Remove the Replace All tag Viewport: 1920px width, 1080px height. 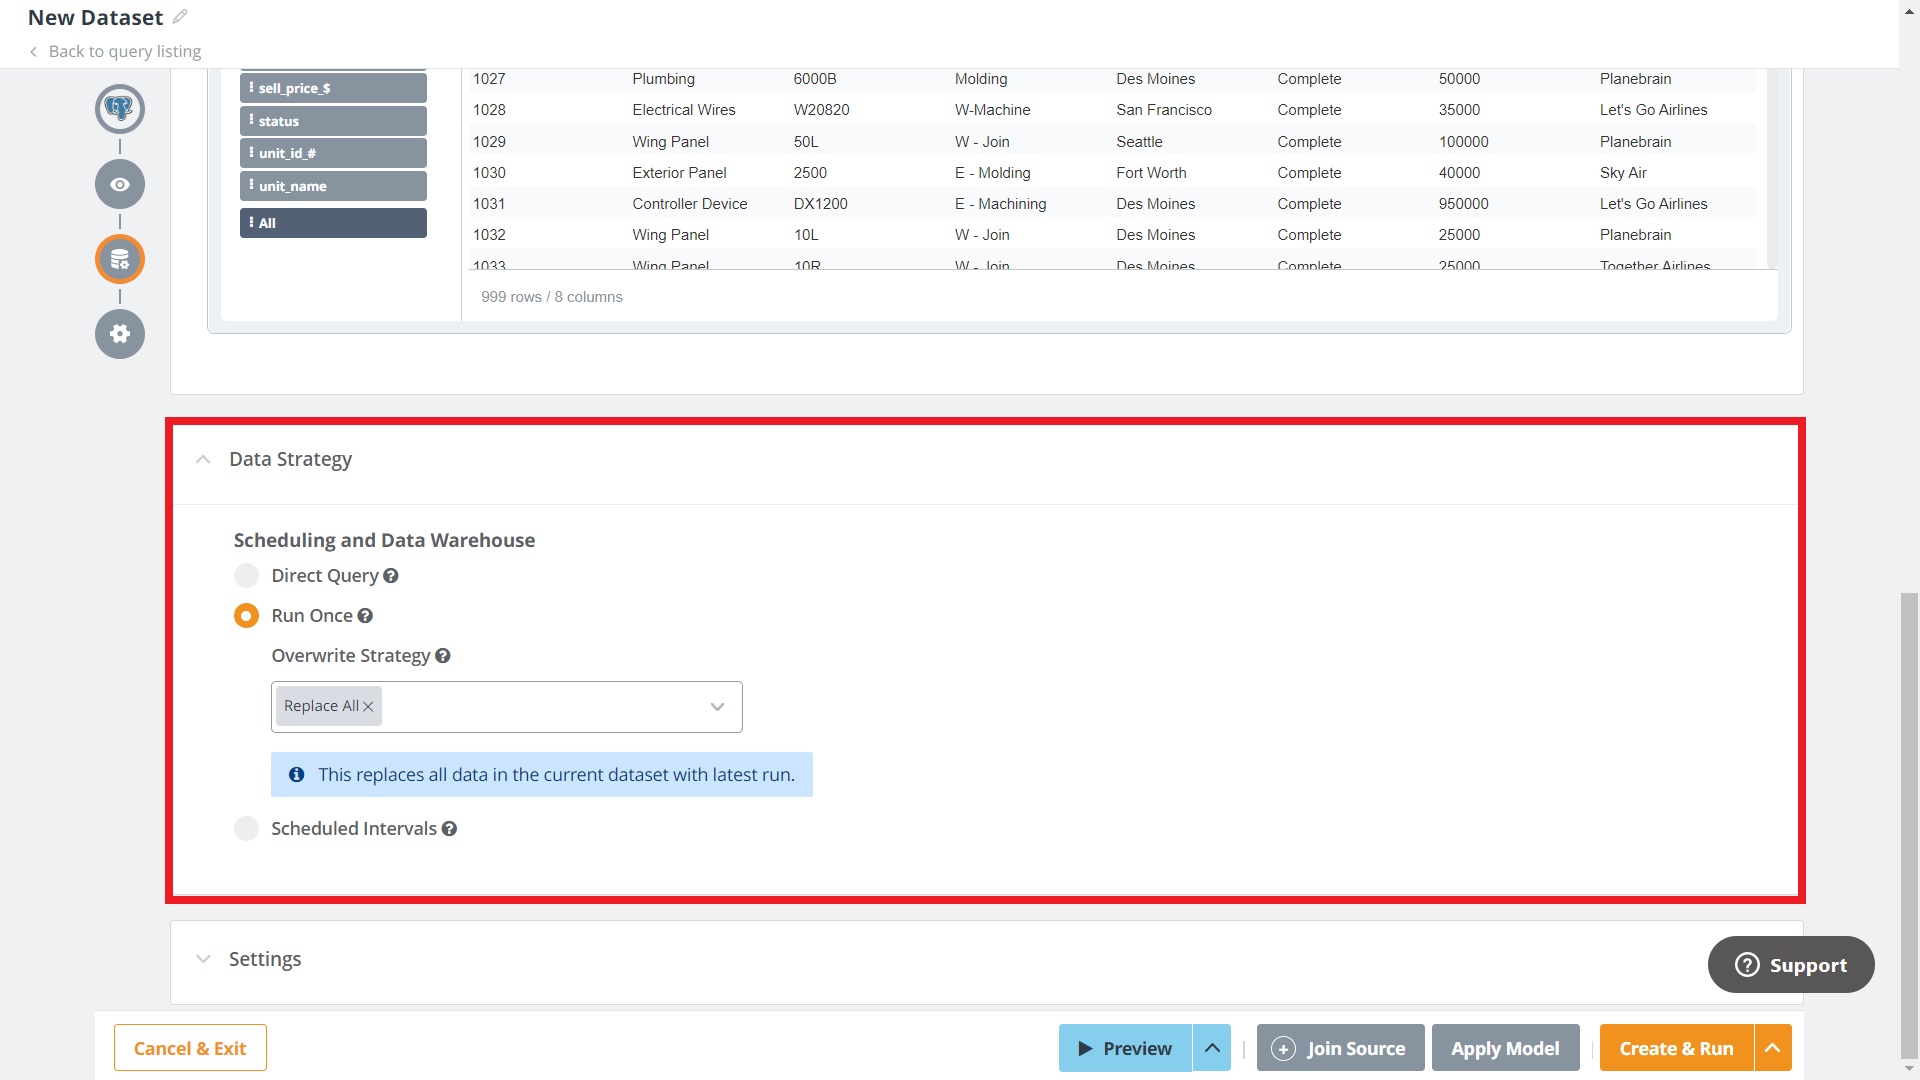coord(368,707)
